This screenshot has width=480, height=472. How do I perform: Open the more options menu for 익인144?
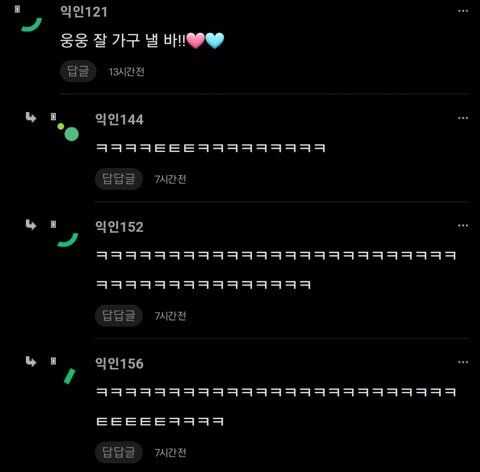[463, 118]
